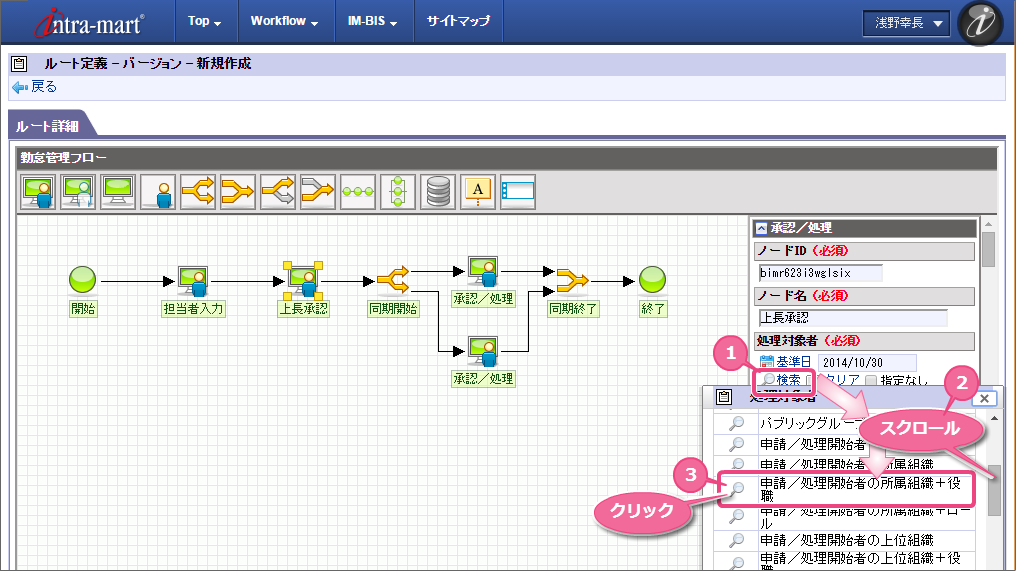Click the property panel scroll-up arrow

pyautogui.click(x=988, y=224)
